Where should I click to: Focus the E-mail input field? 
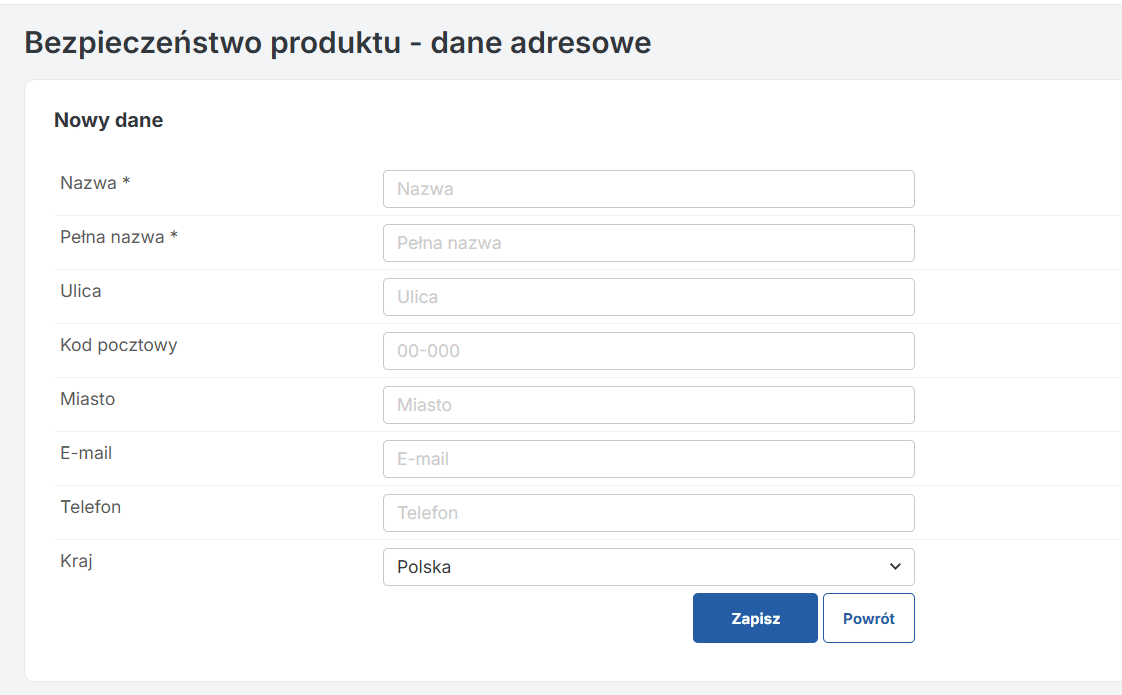pos(648,459)
